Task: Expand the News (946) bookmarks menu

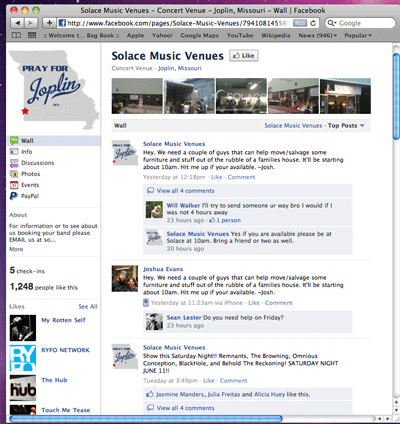Action: [318, 35]
